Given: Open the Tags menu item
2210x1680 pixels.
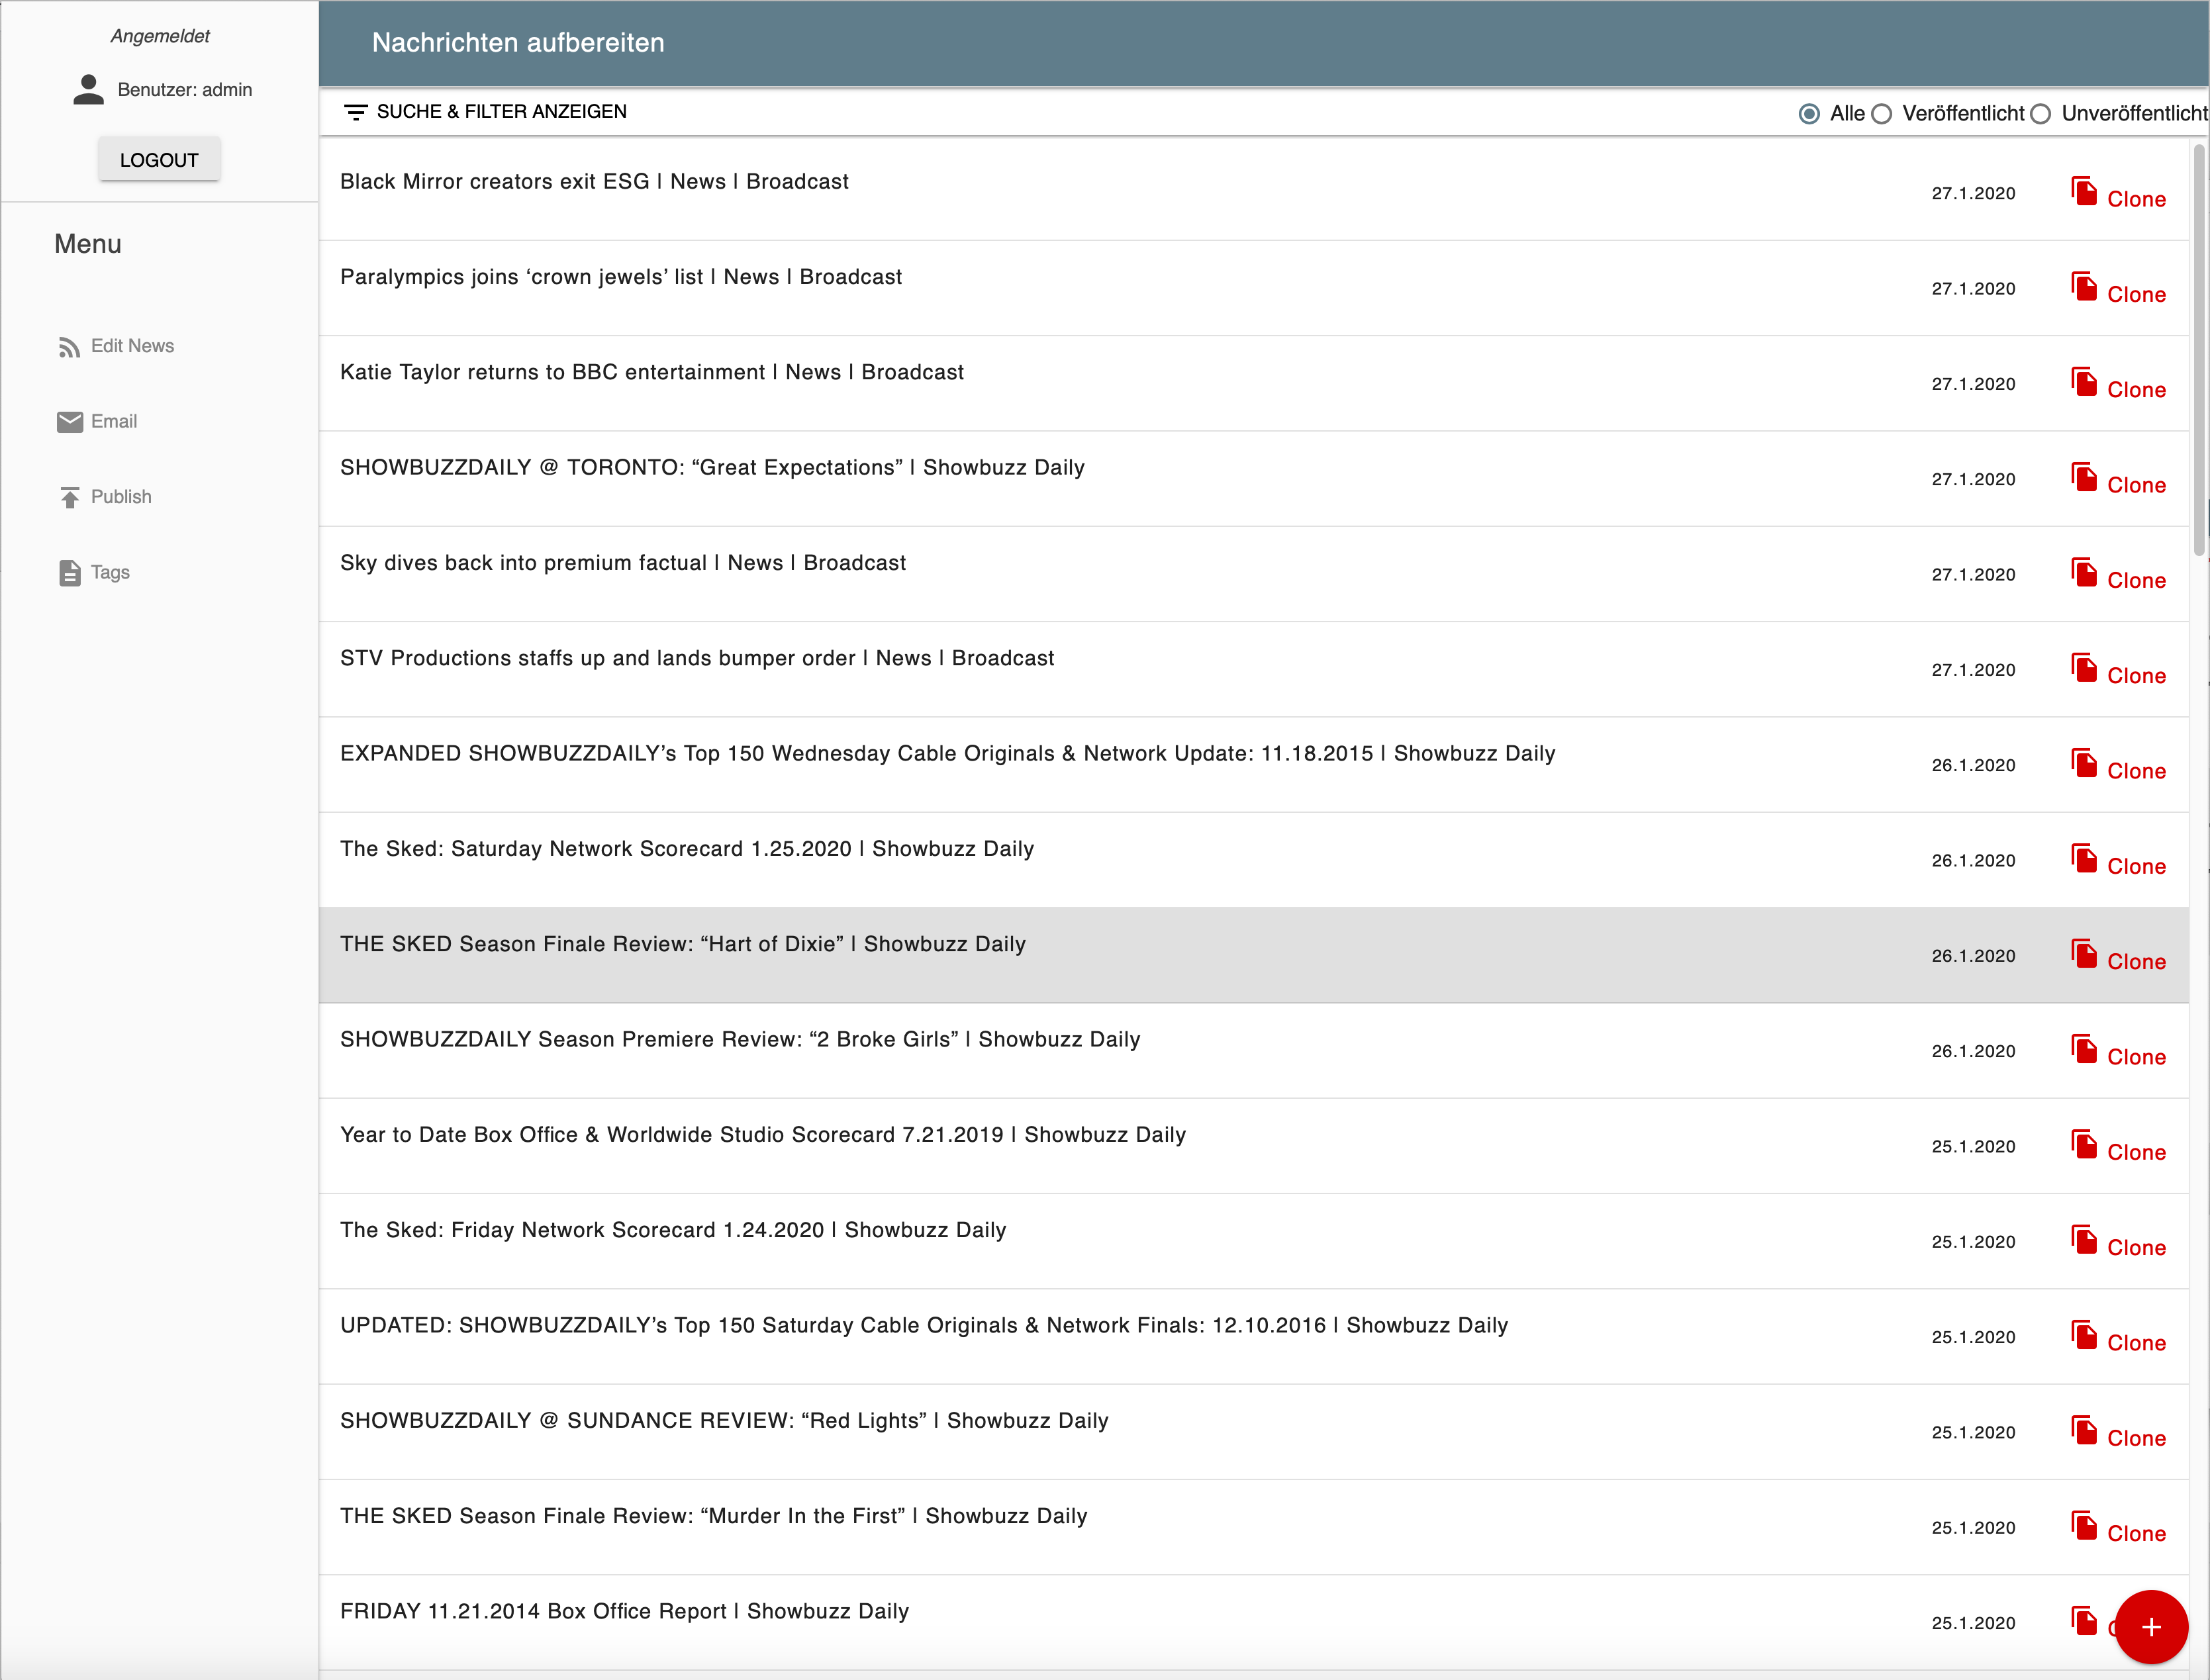Looking at the screenshot, I should [x=94, y=572].
